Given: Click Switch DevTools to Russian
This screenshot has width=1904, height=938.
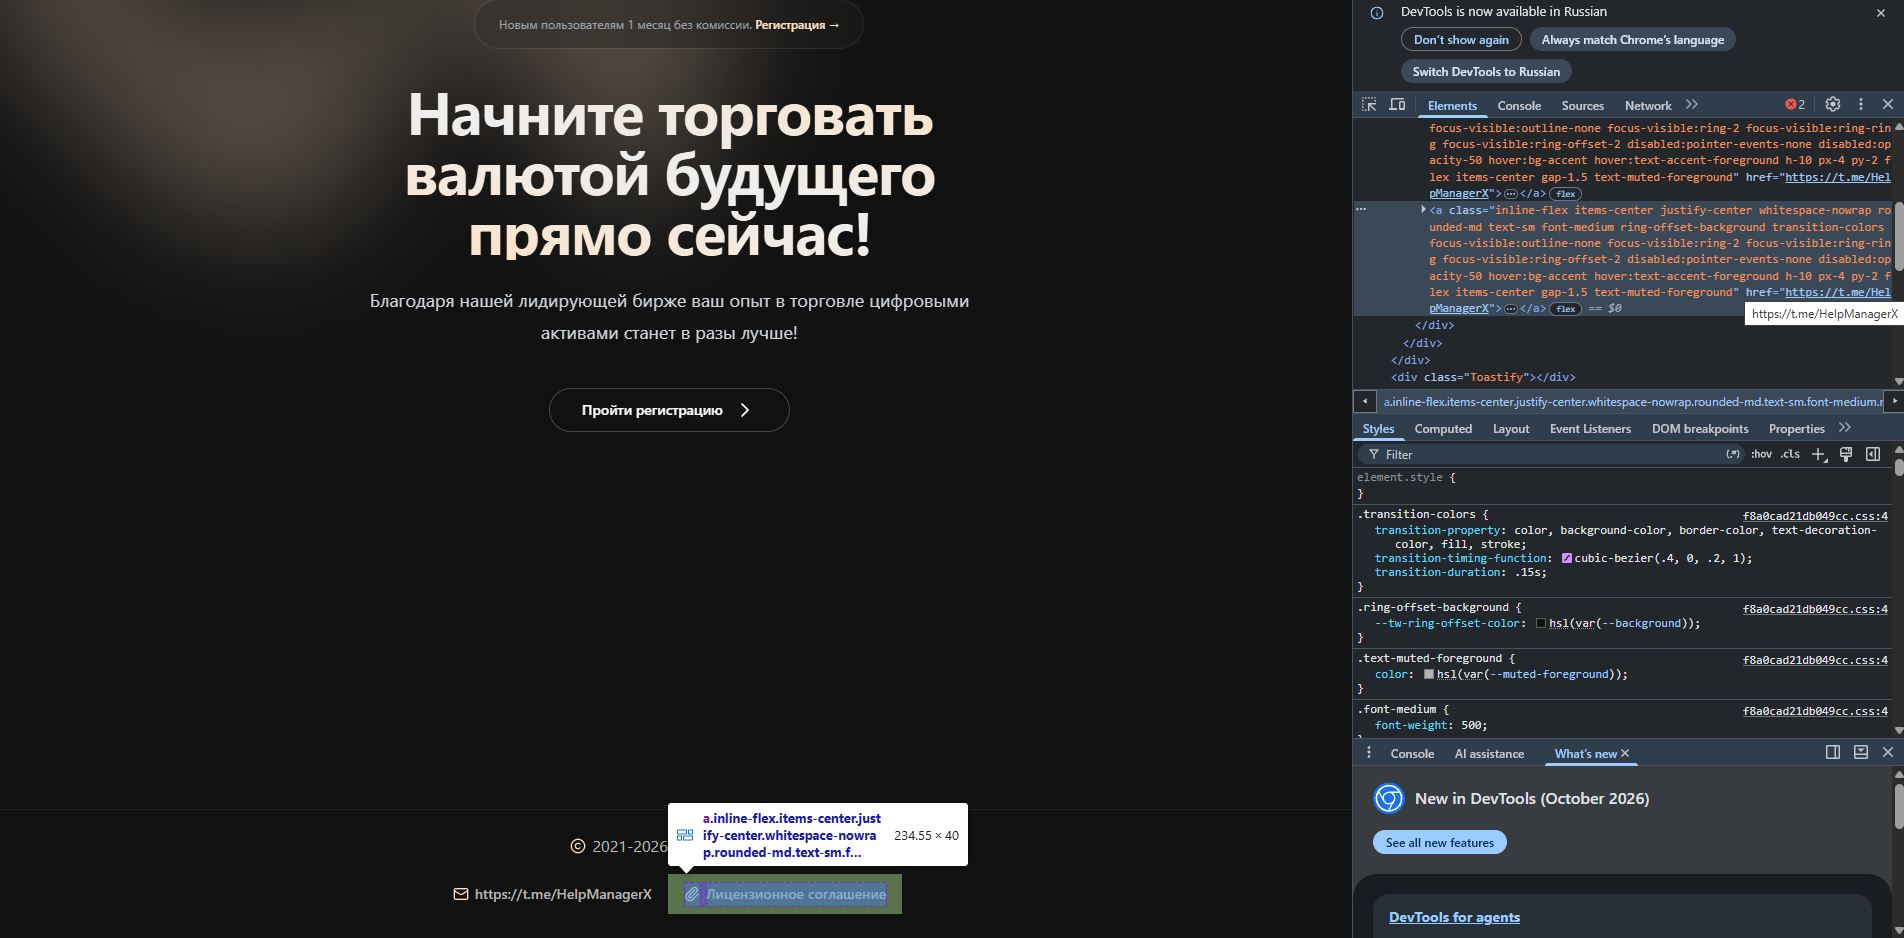Looking at the screenshot, I should coord(1486,72).
